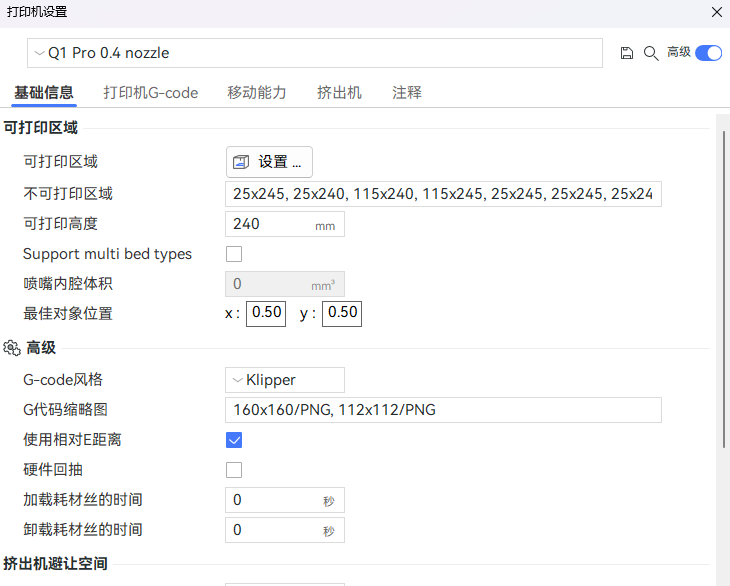The height and width of the screenshot is (586, 730).
Task: Go to the 注释 tab
Action: tap(407, 93)
